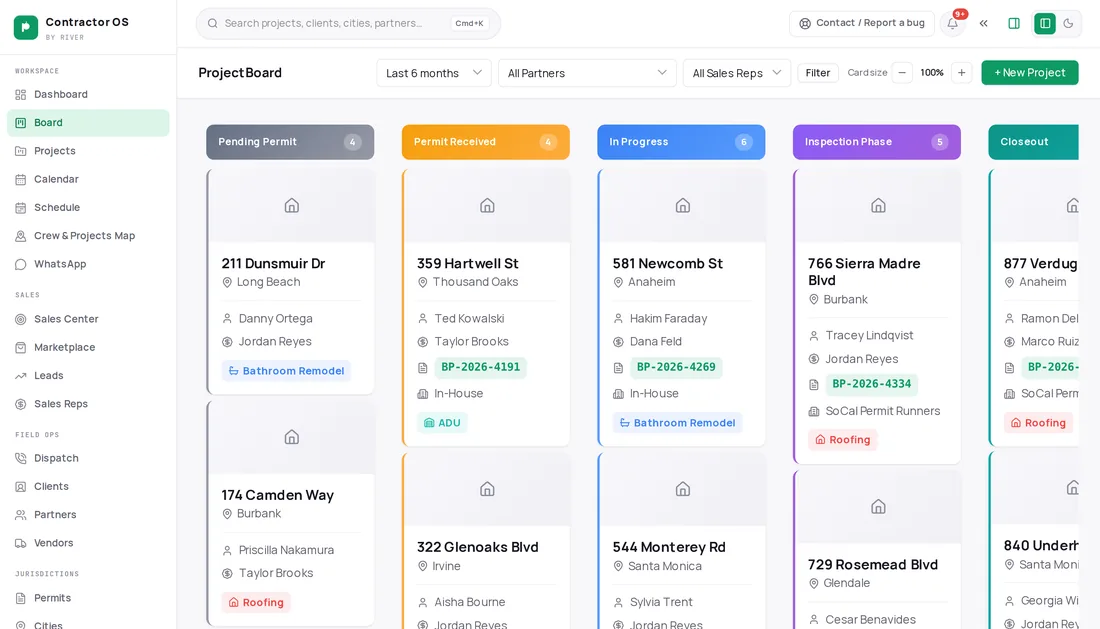Open Sales Reps in sidebar
This screenshot has height=629, width=1100.
click(x=88, y=404)
